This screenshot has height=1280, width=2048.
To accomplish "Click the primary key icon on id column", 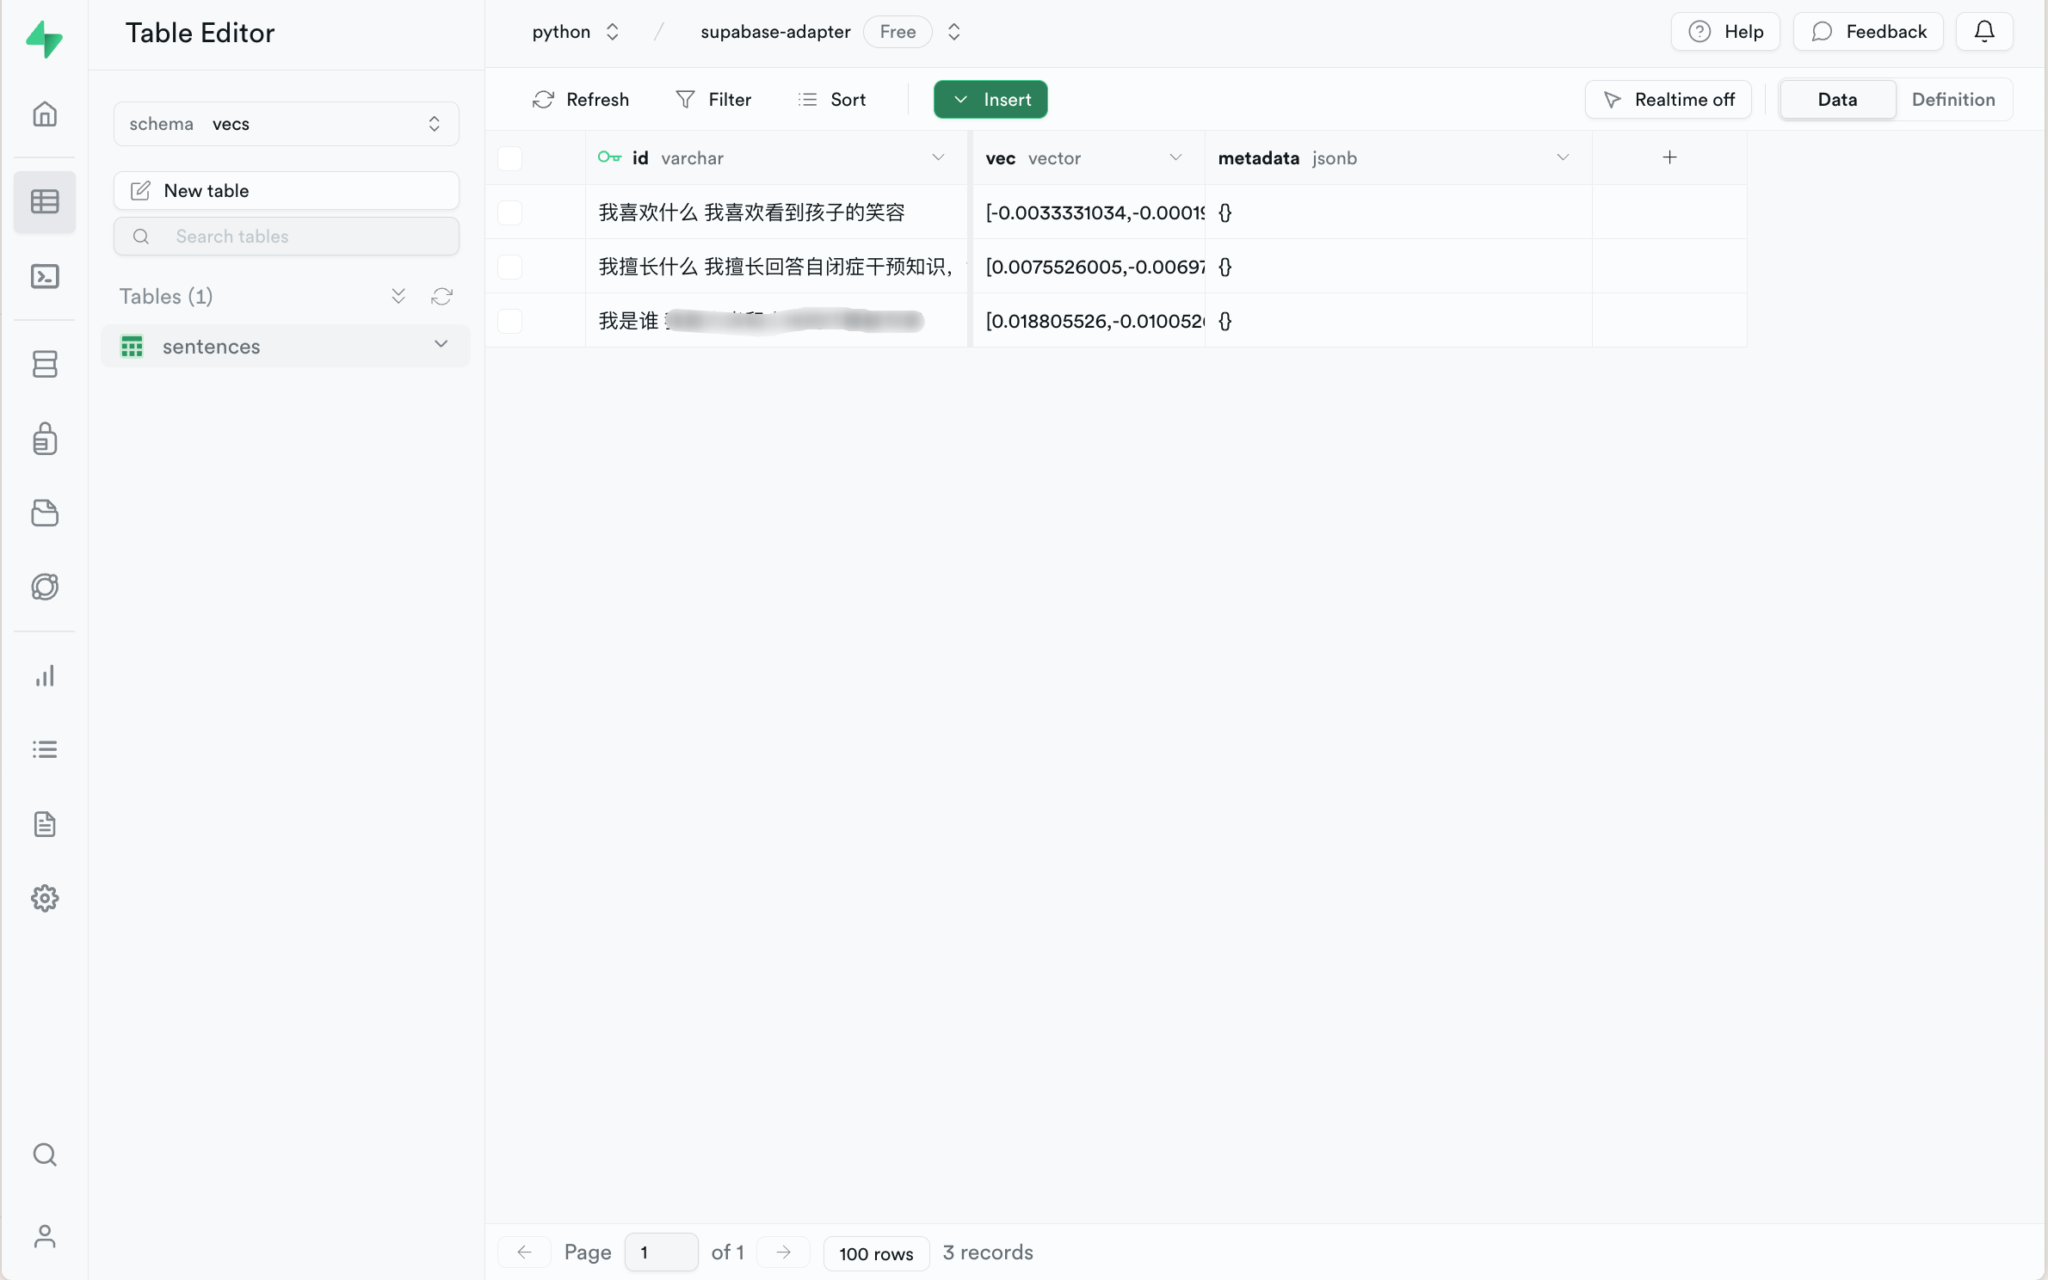I will click(609, 157).
